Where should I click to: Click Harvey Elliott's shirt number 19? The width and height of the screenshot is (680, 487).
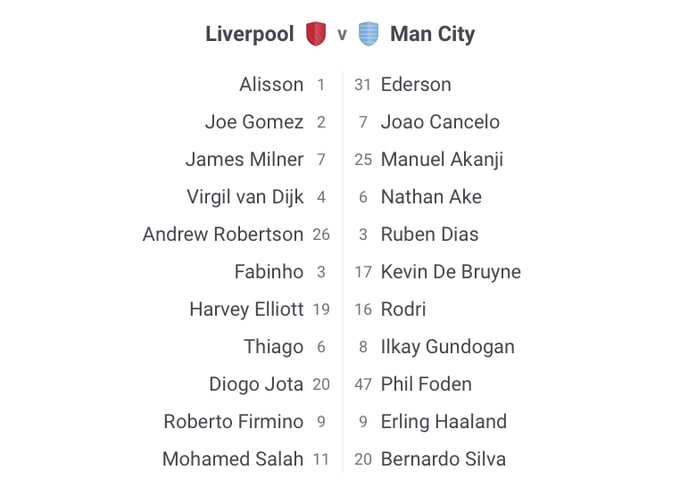pos(321,309)
